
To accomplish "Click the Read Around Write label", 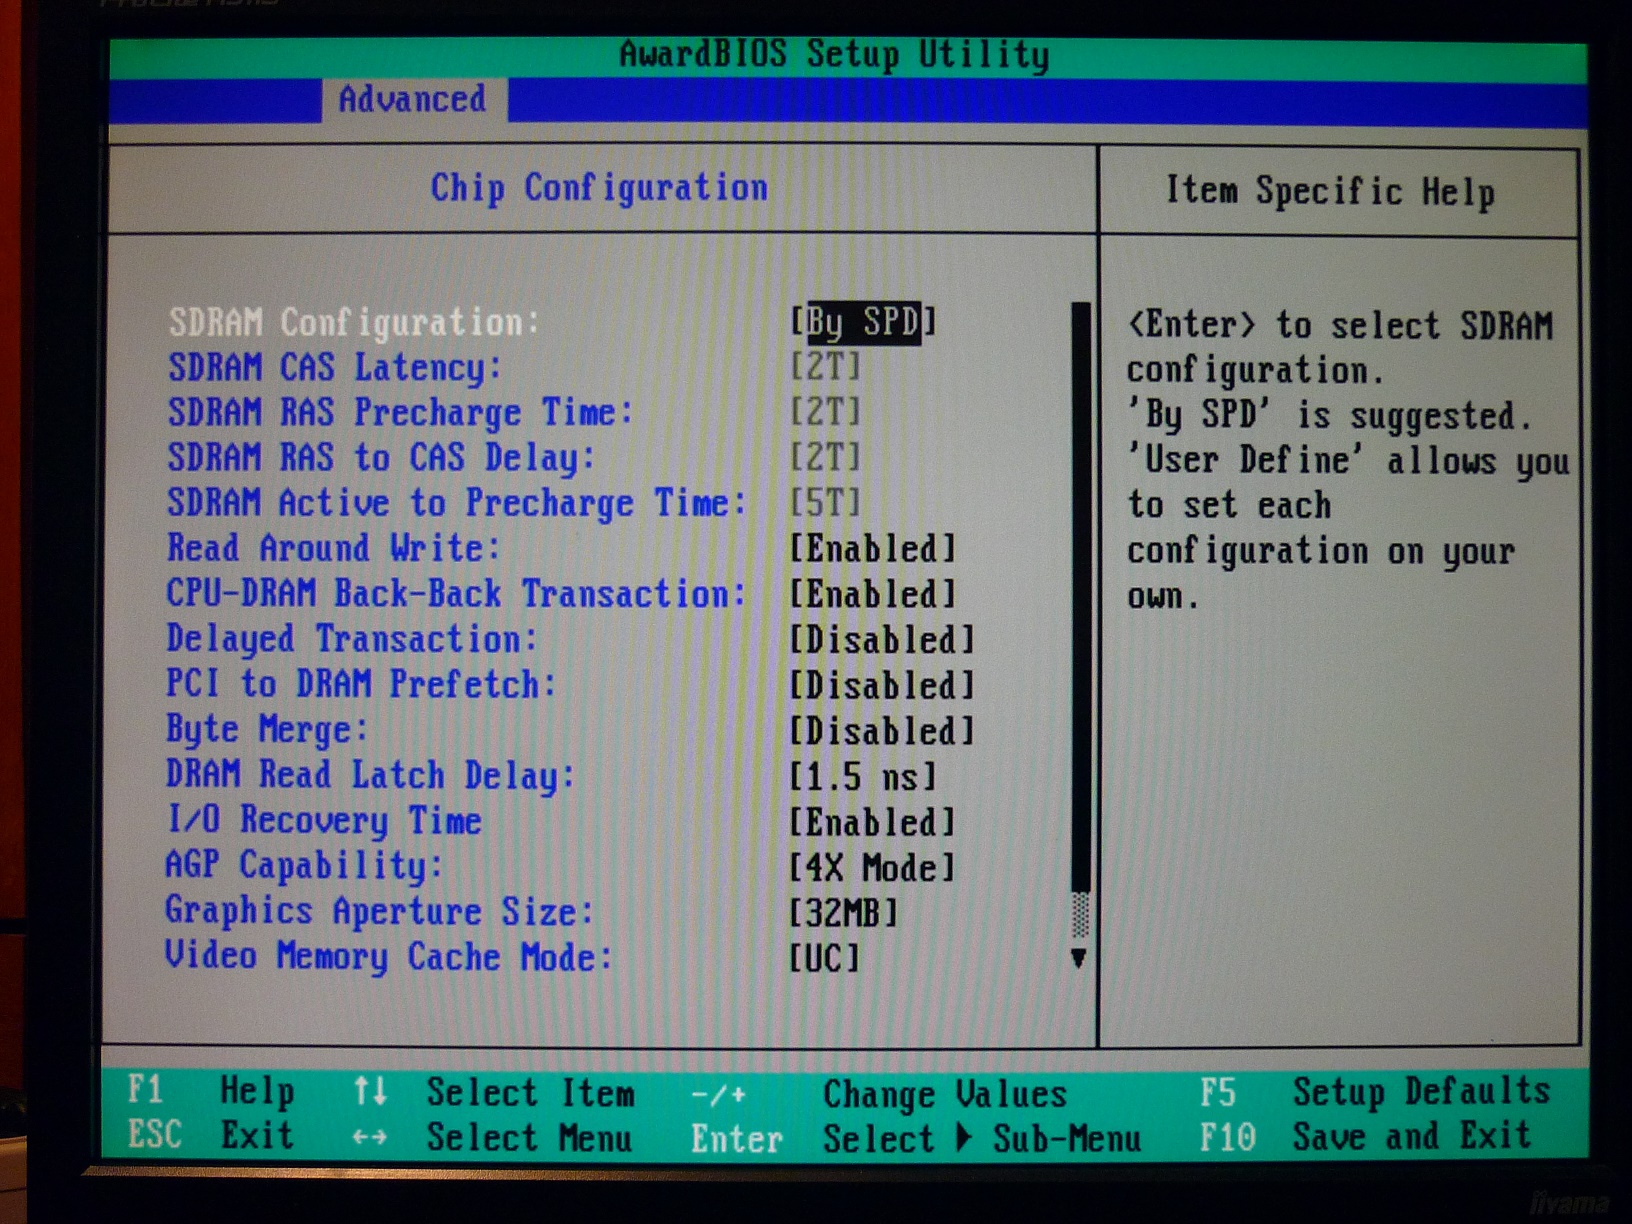I will pos(333,548).
